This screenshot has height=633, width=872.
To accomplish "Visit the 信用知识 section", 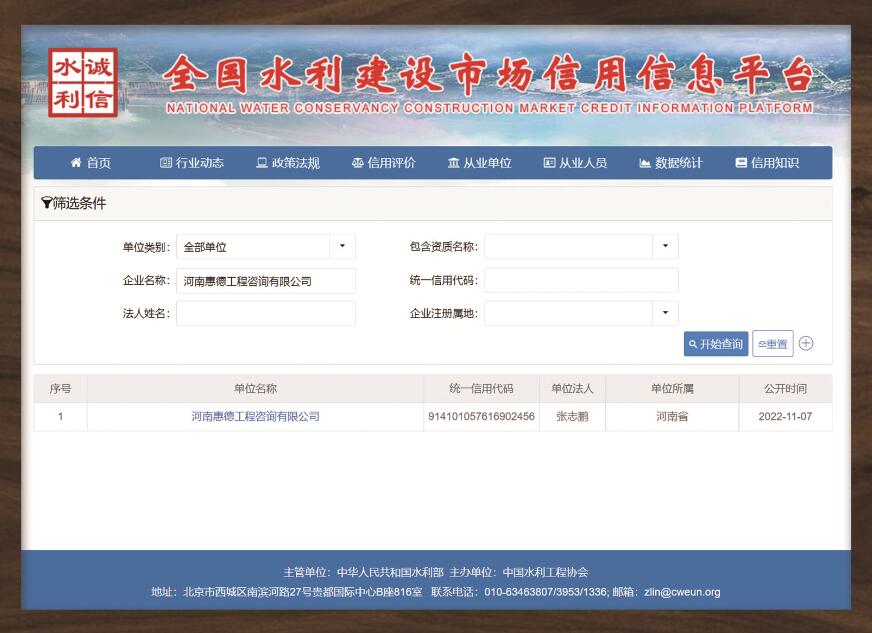I will click(x=767, y=162).
